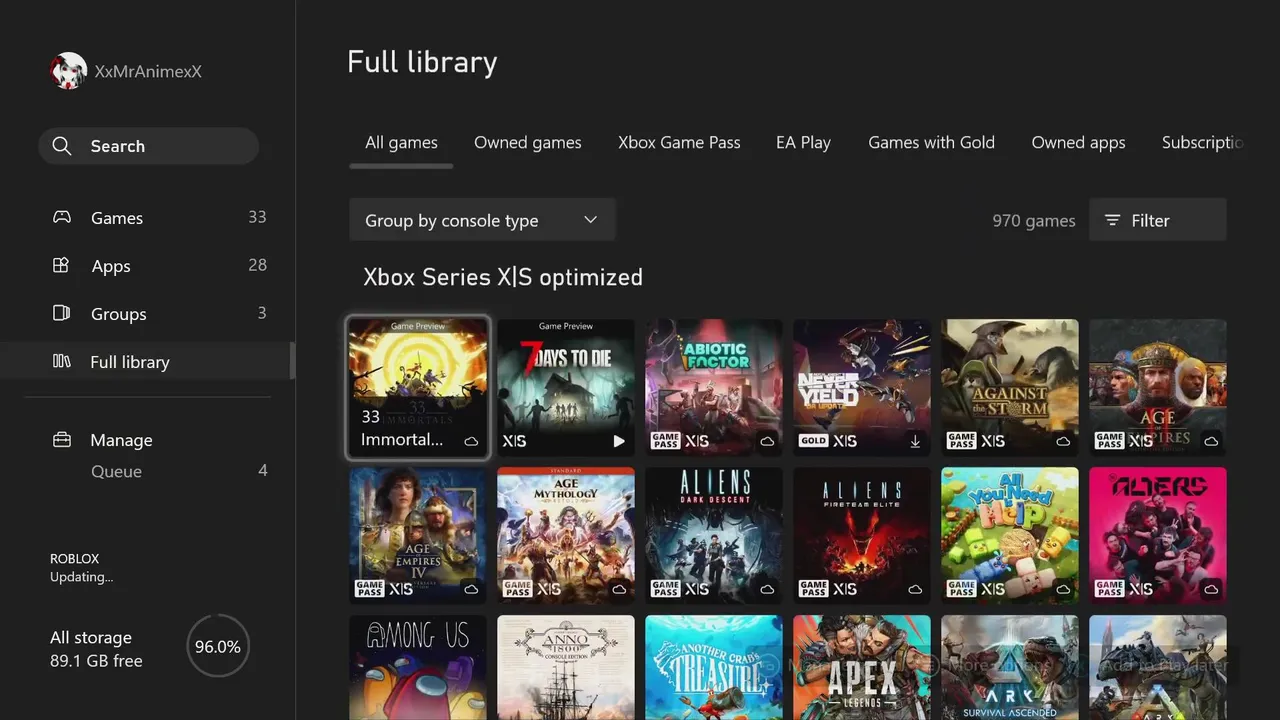Click the cloud icon on Against the Storm
This screenshot has height=720, width=1280.
(x=1063, y=441)
